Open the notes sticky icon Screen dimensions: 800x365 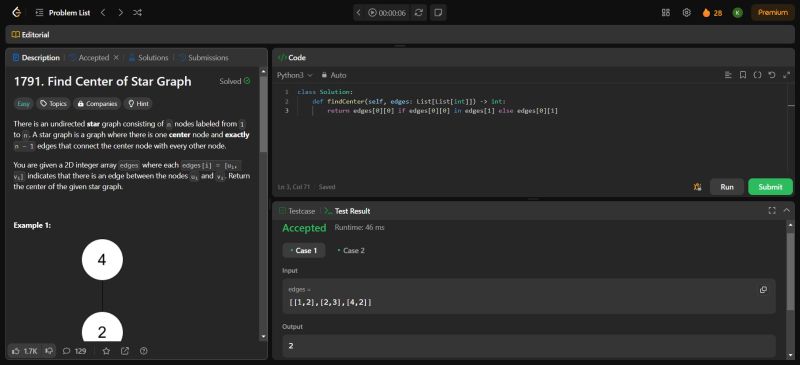click(x=437, y=13)
